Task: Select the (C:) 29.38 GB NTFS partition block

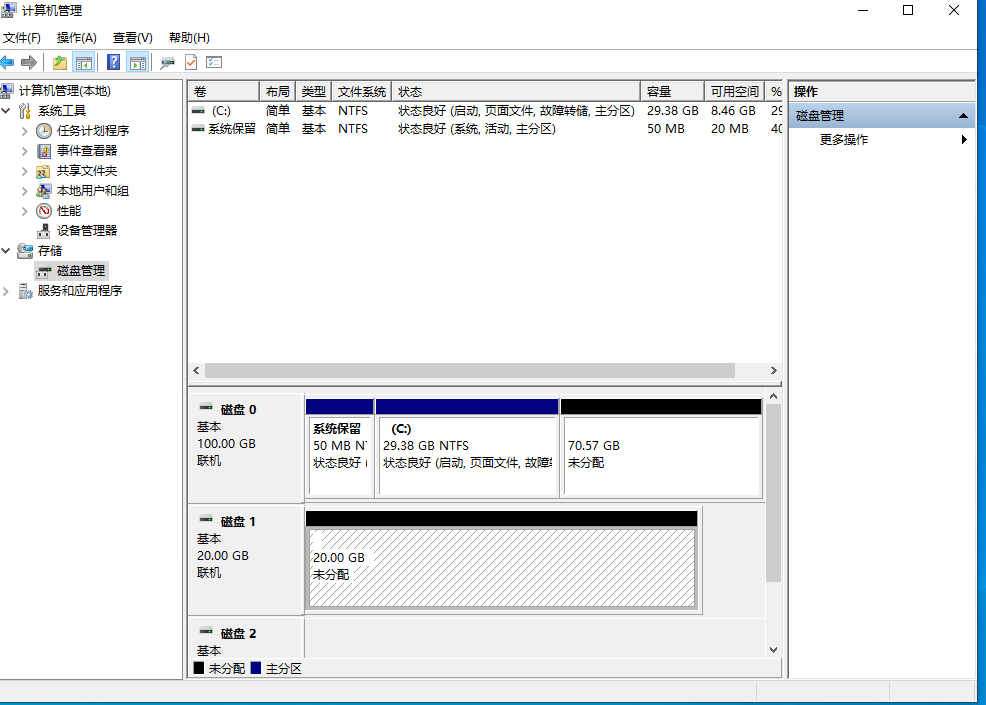Action: tap(466, 455)
